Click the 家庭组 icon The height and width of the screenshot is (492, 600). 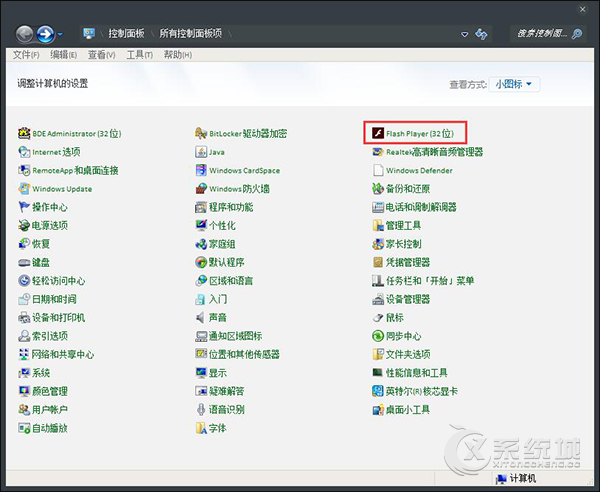[x=201, y=244]
